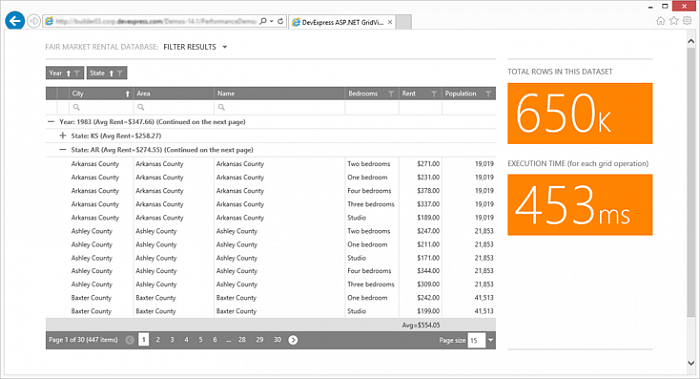Click the Rent cell $247.00

point(428,231)
